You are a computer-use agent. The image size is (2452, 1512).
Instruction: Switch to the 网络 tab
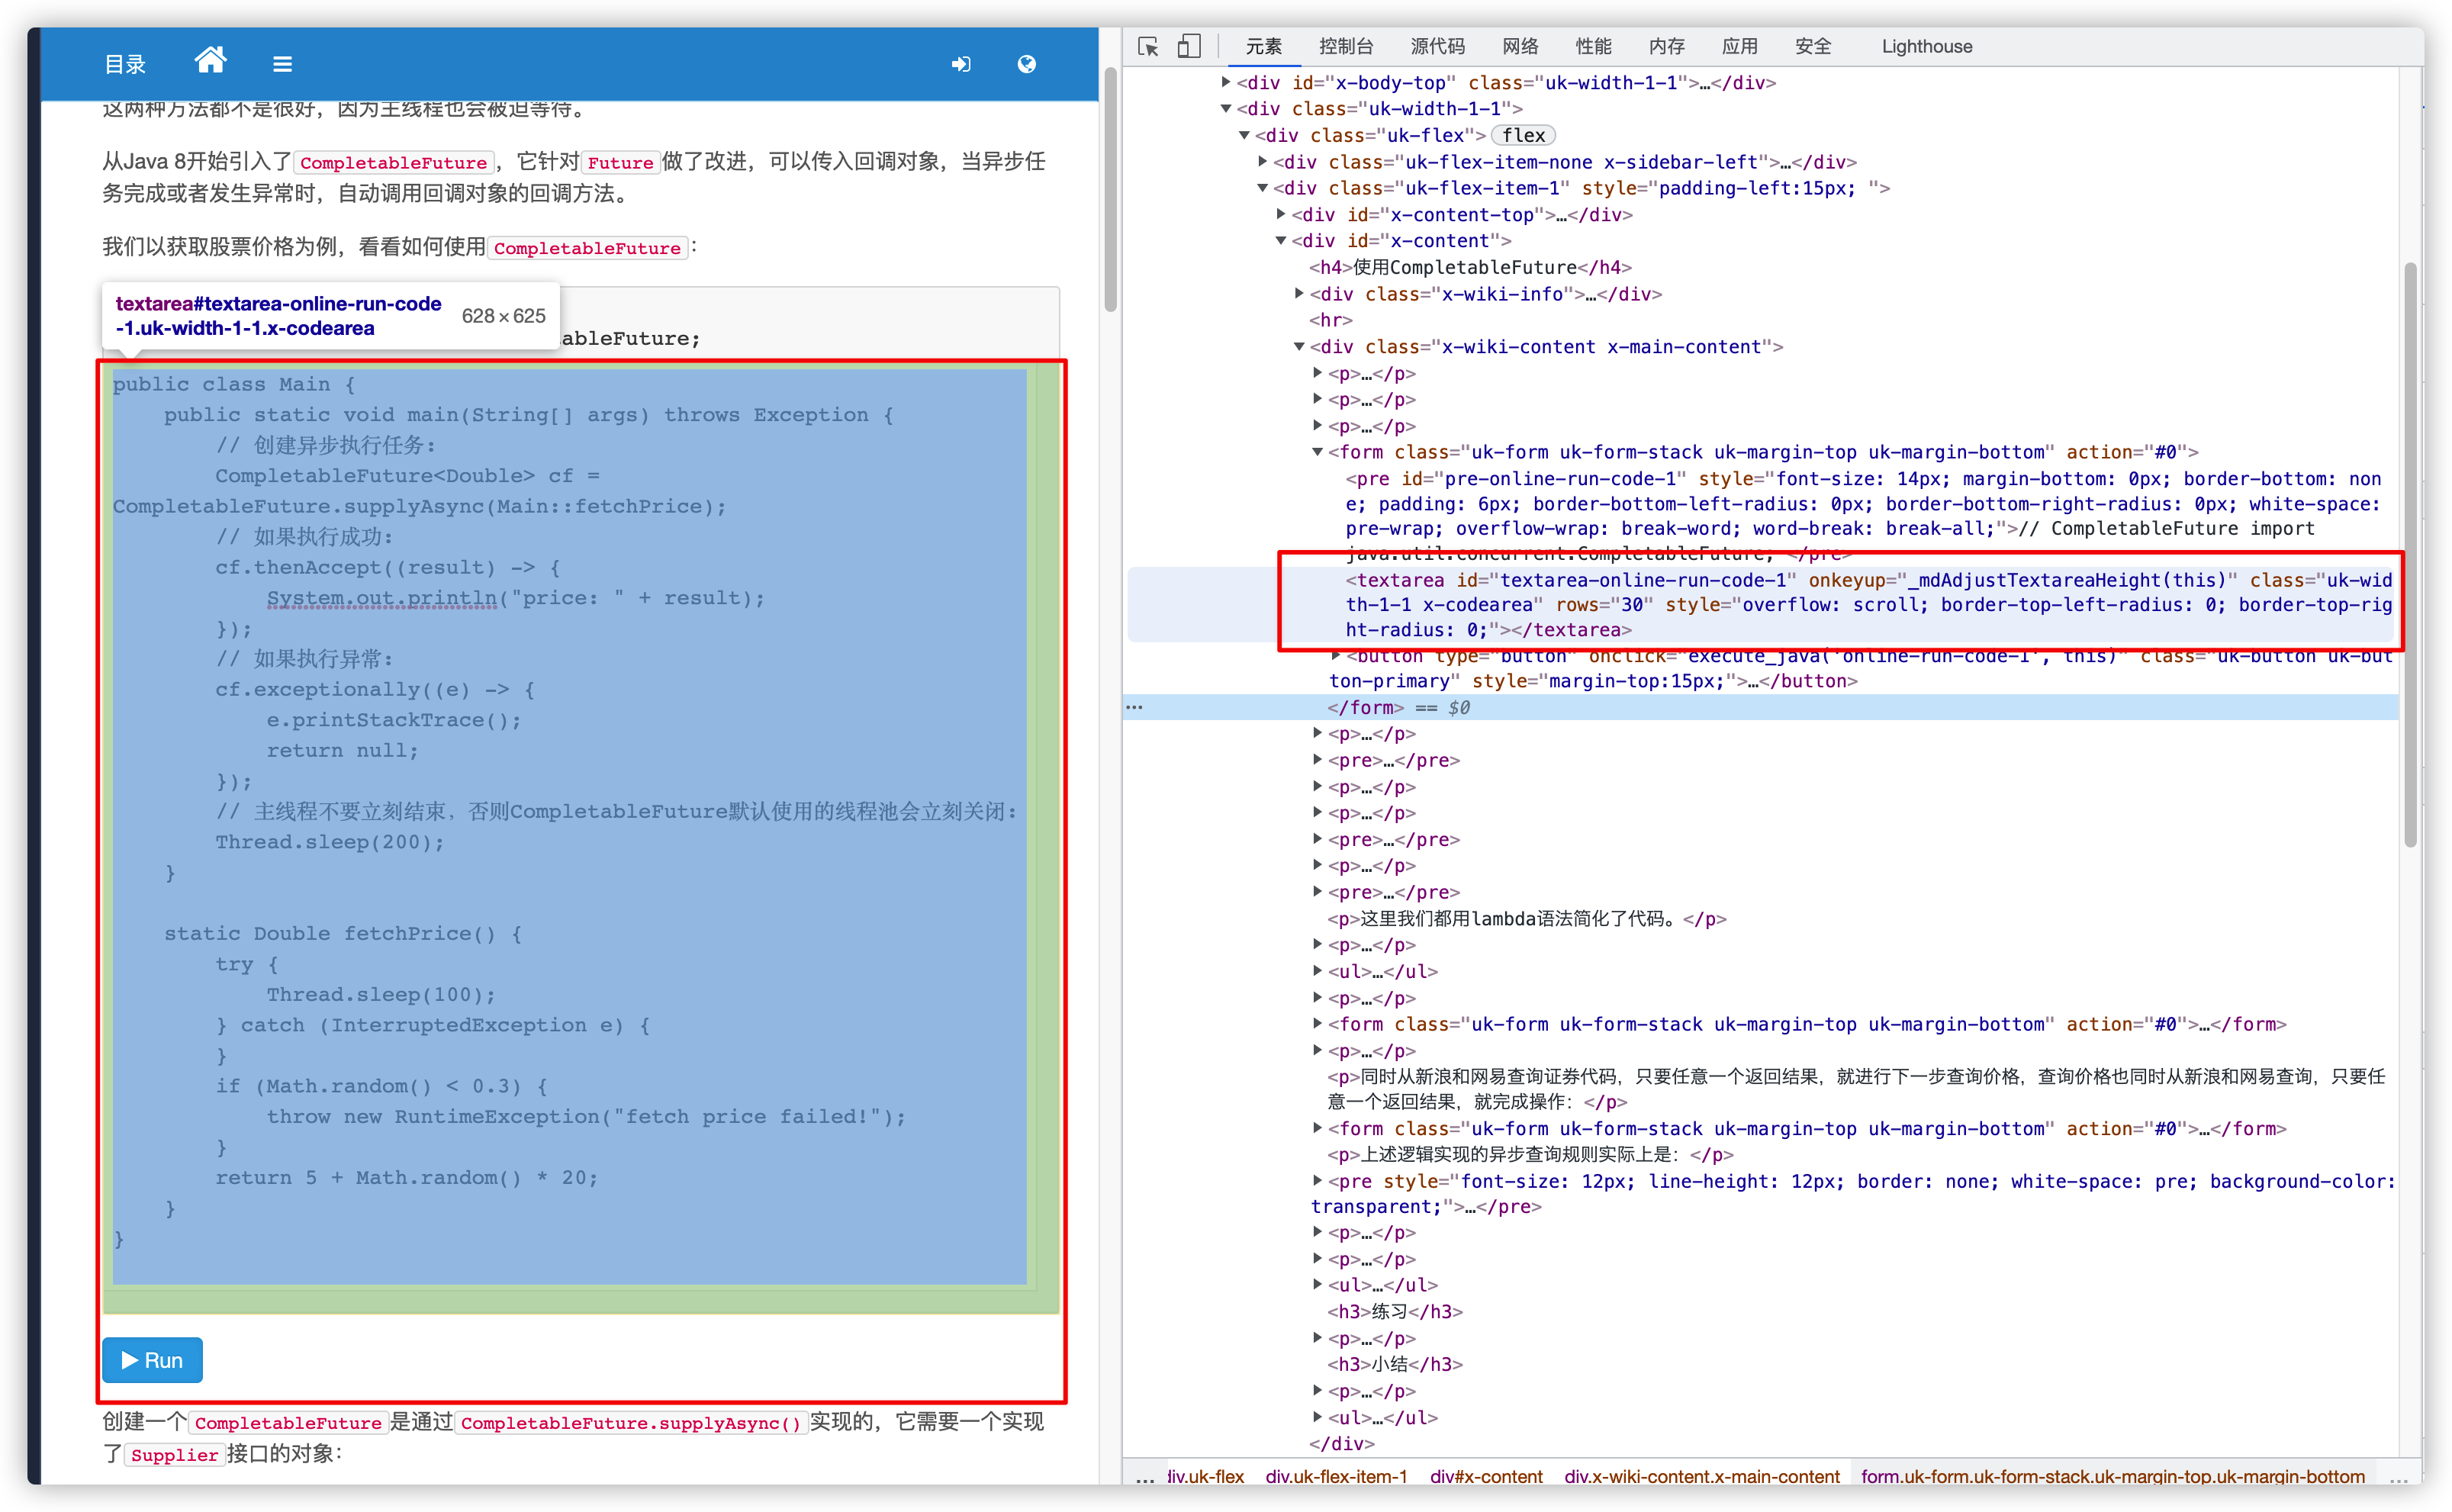1520,46
